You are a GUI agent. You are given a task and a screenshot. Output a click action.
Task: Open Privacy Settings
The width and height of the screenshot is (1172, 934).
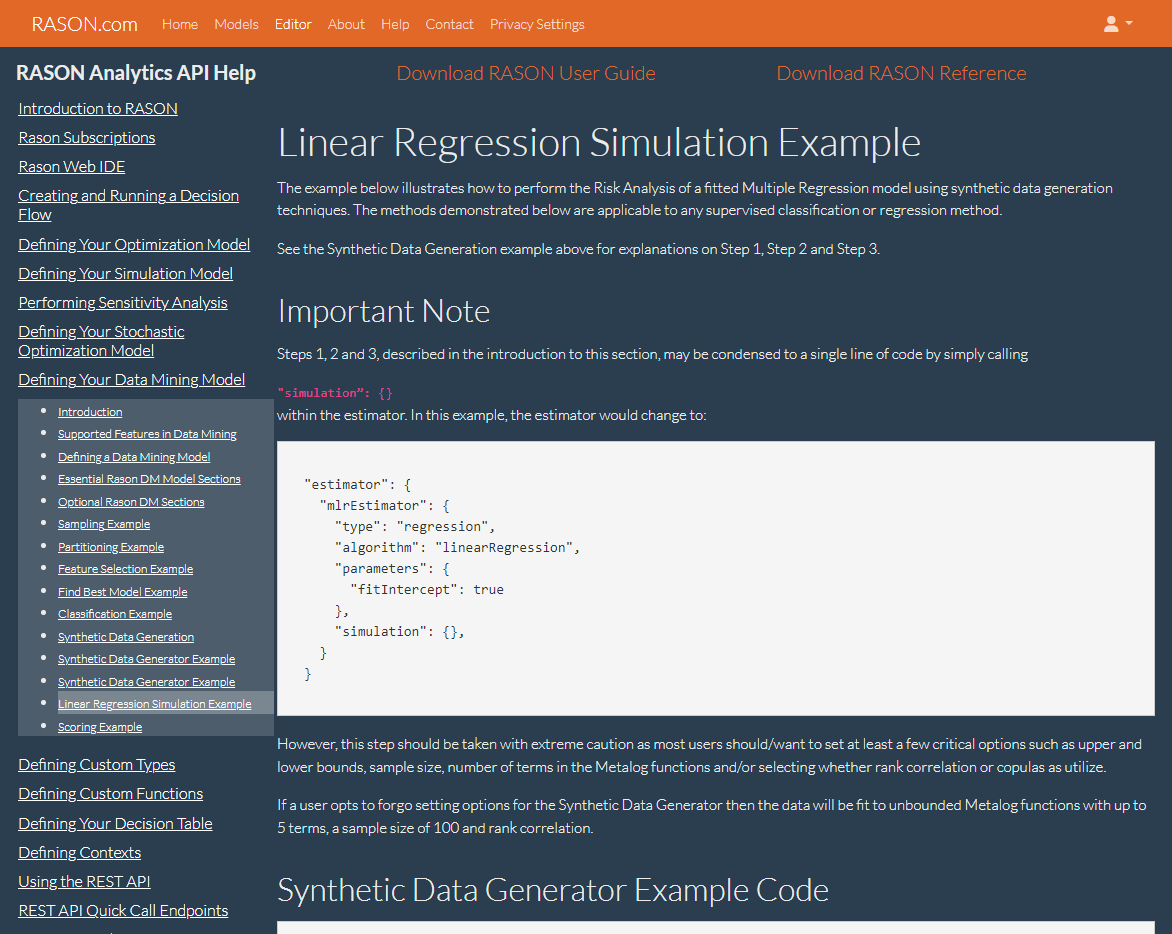pos(537,24)
